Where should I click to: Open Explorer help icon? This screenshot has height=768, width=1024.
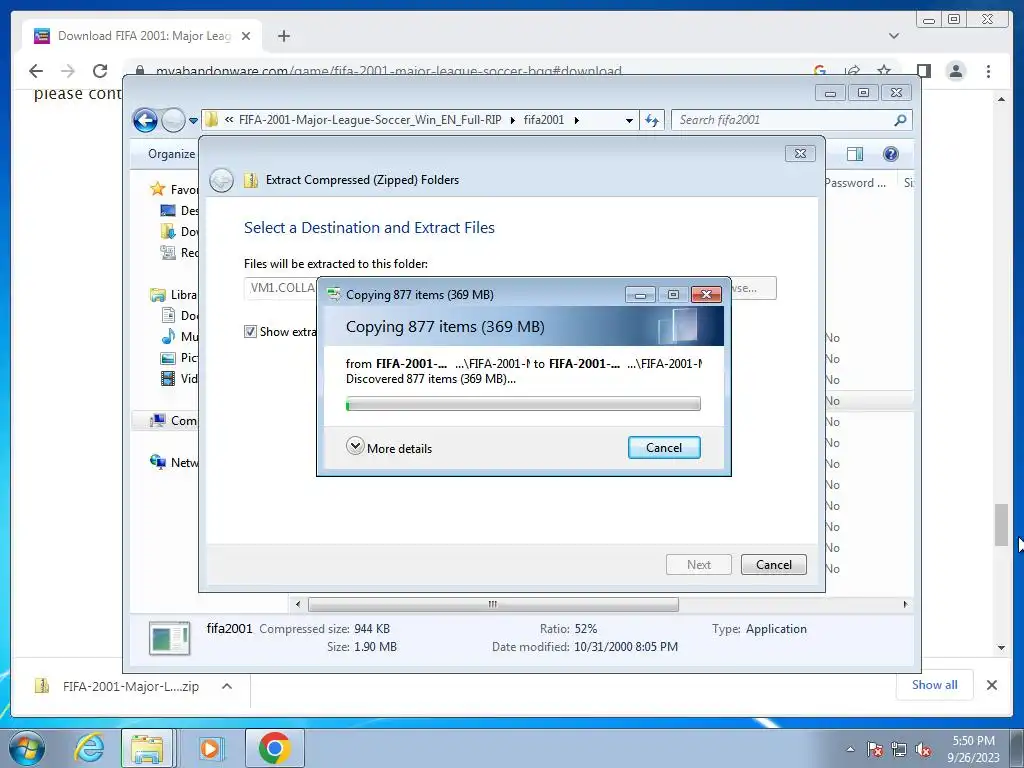pyautogui.click(x=890, y=154)
